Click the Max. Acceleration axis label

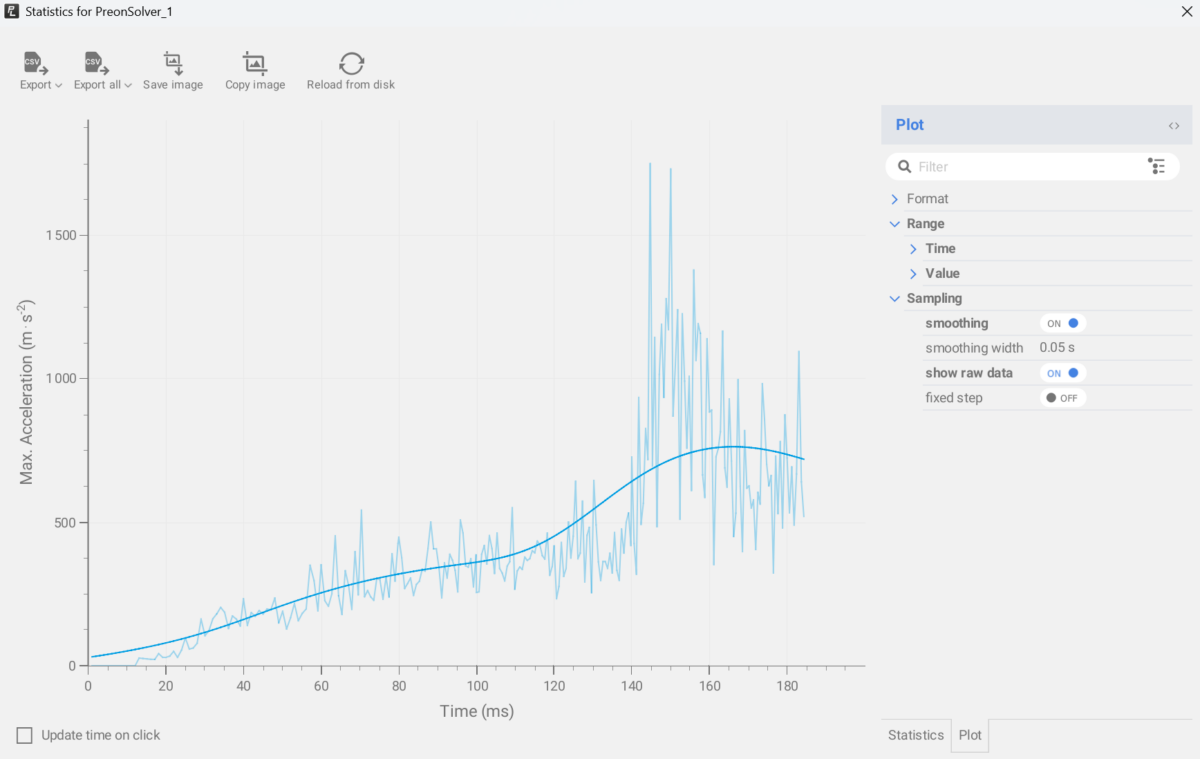(28, 393)
